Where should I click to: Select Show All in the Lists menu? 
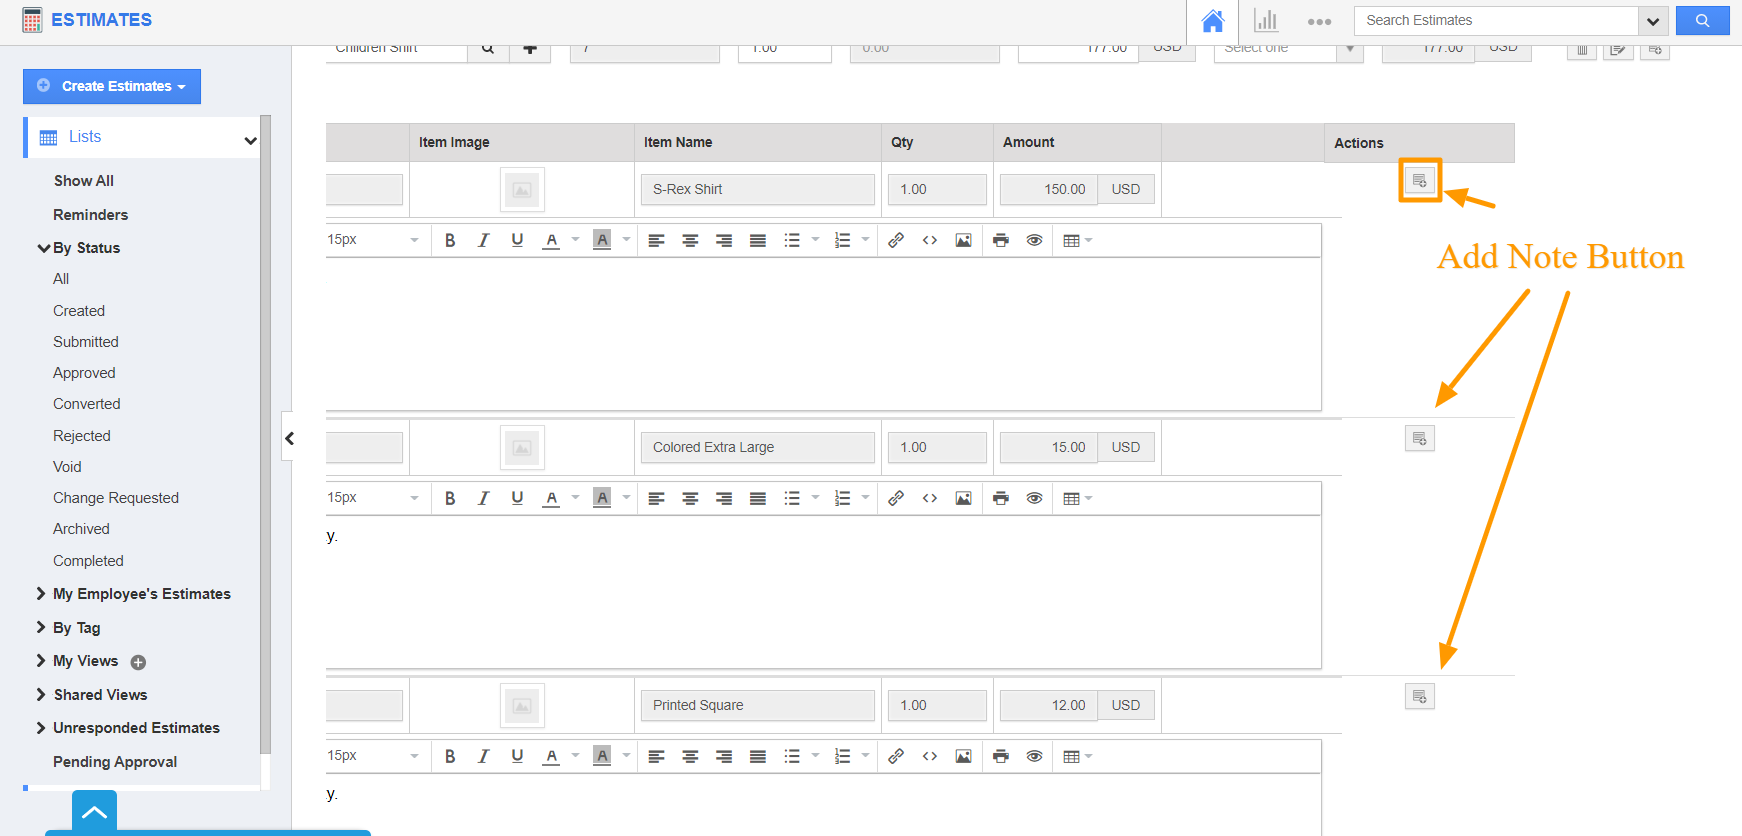click(84, 181)
